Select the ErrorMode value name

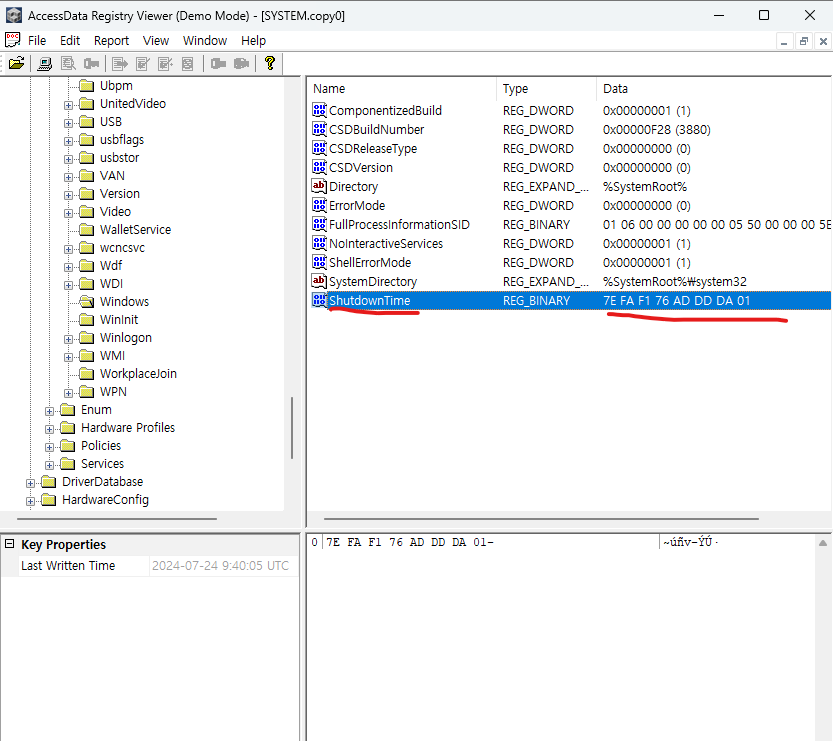356,206
